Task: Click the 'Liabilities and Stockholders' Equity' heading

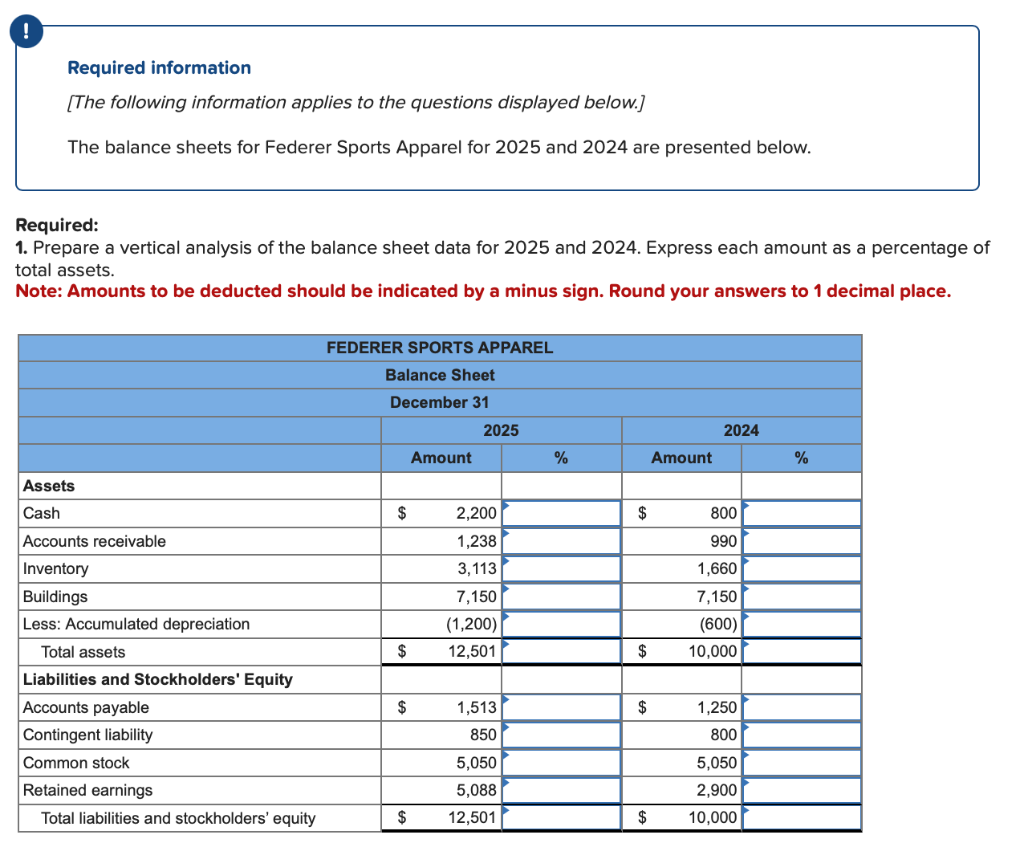Action: click(x=158, y=680)
